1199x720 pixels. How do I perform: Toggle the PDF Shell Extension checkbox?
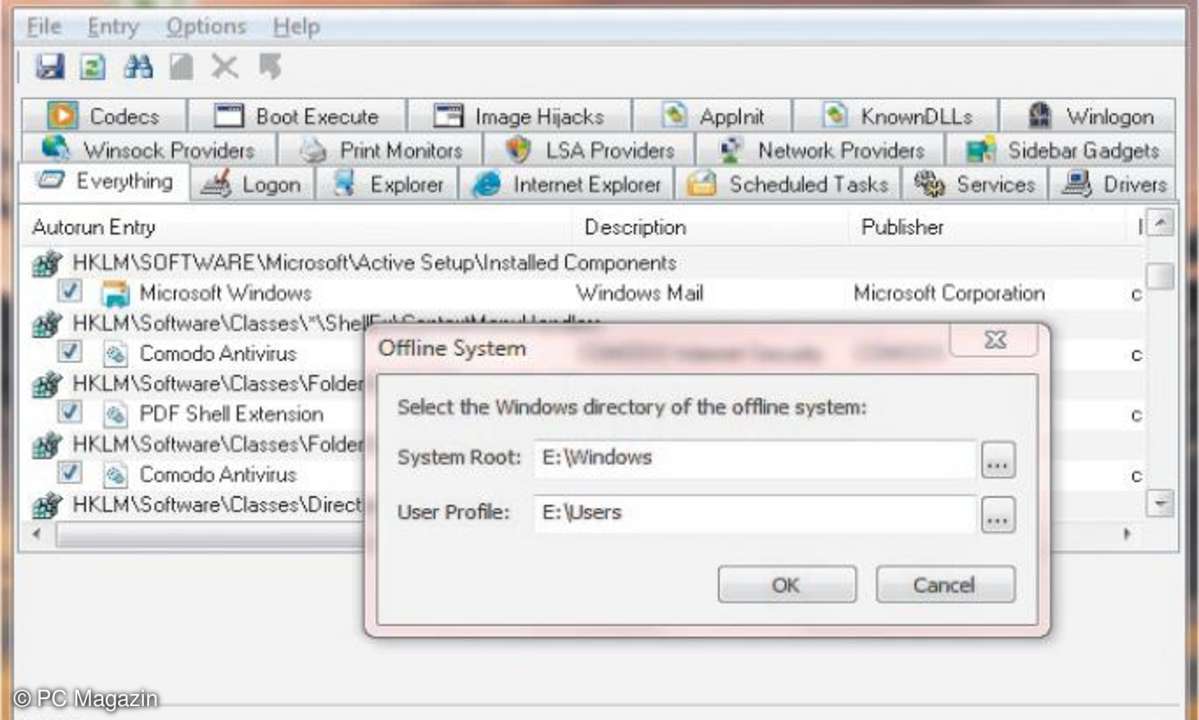tap(70, 412)
